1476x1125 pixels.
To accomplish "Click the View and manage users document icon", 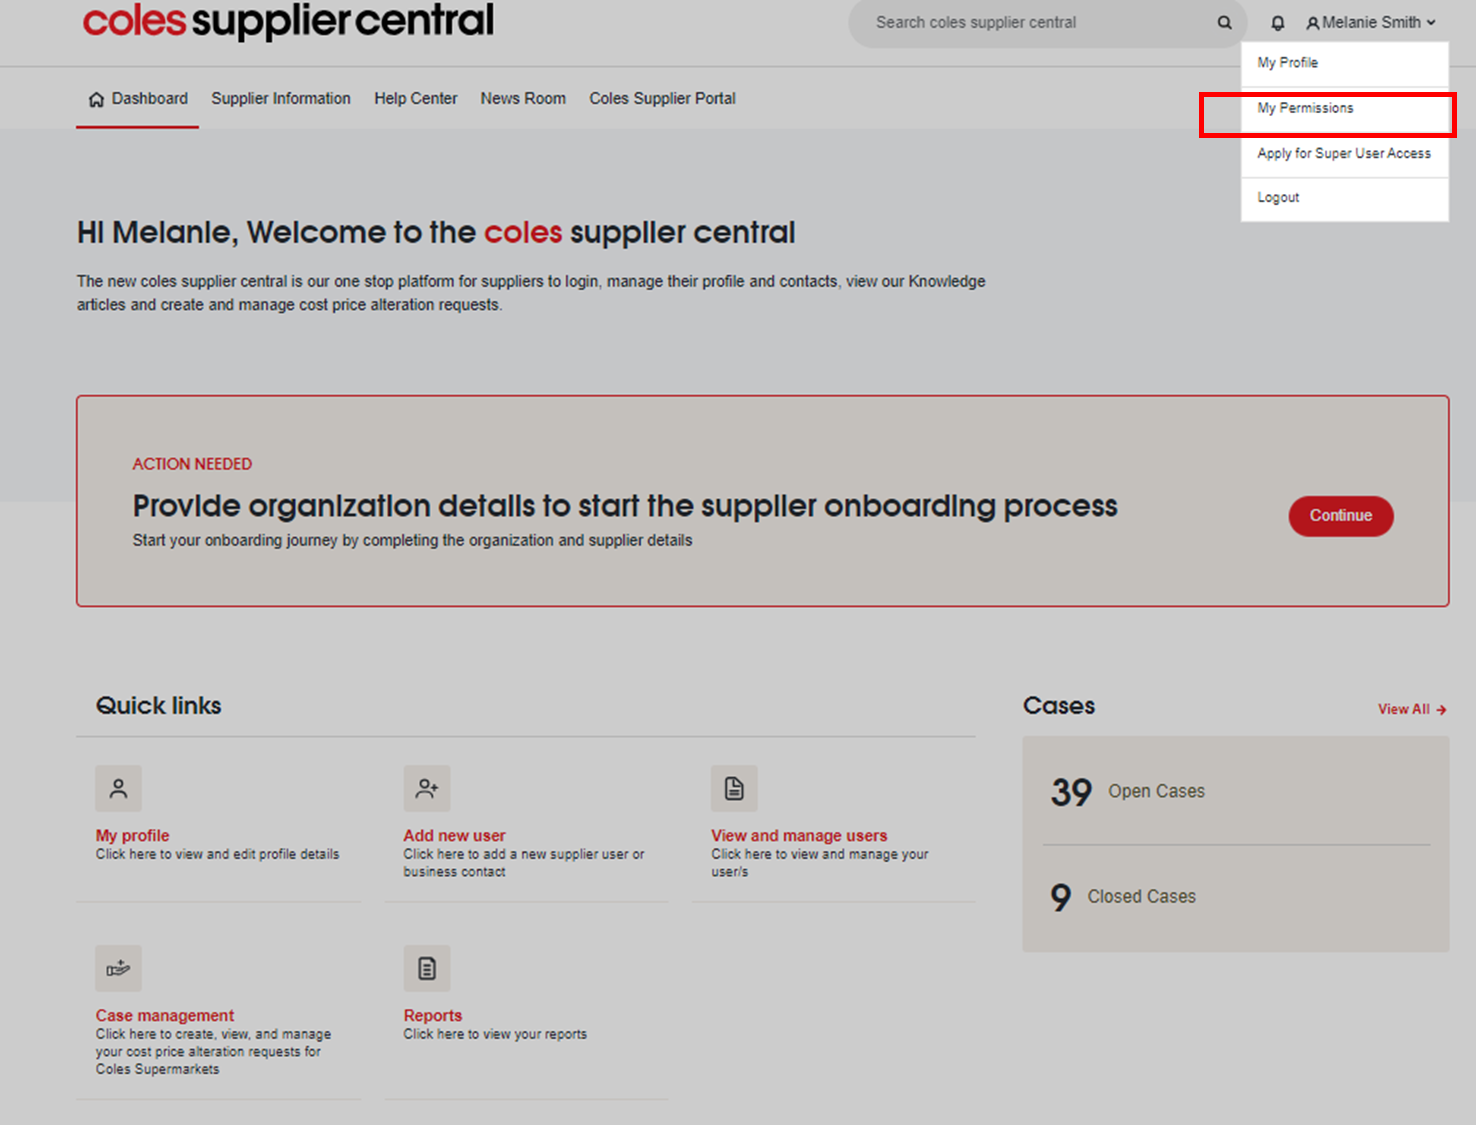I will [734, 788].
